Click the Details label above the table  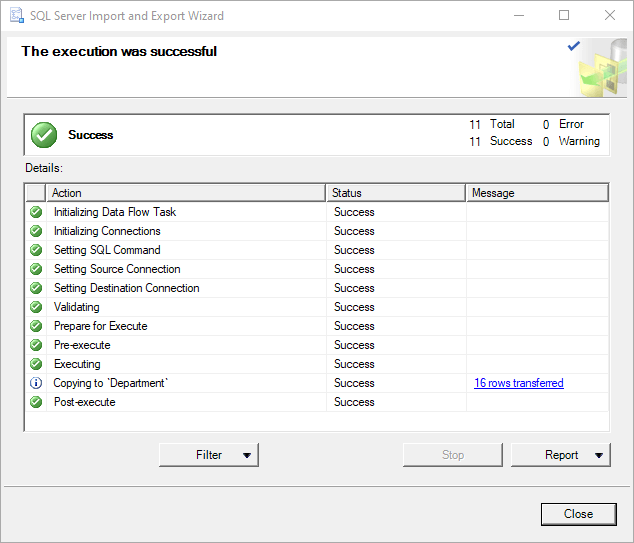pyautogui.click(x=44, y=168)
